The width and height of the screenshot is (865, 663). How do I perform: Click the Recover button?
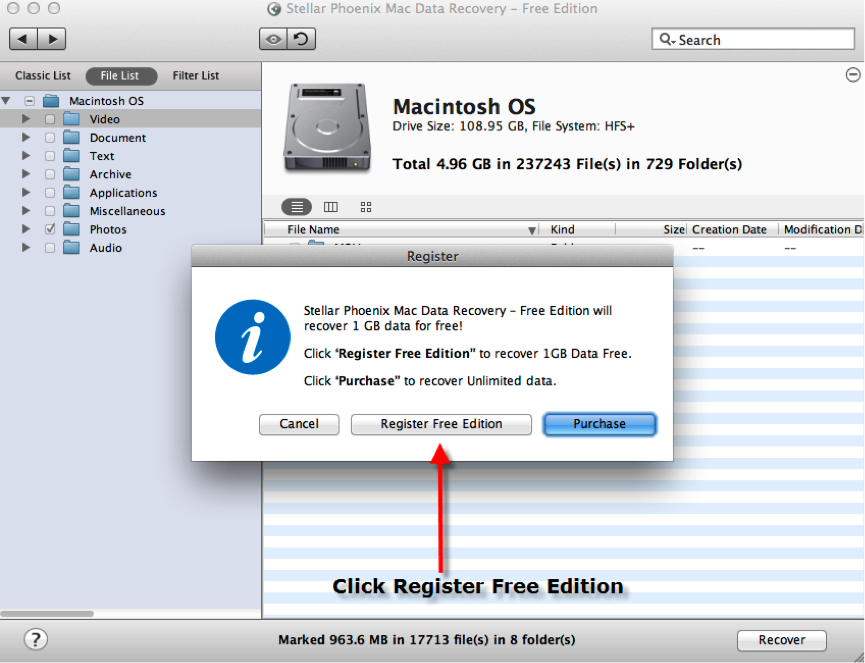(x=782, y=640)
